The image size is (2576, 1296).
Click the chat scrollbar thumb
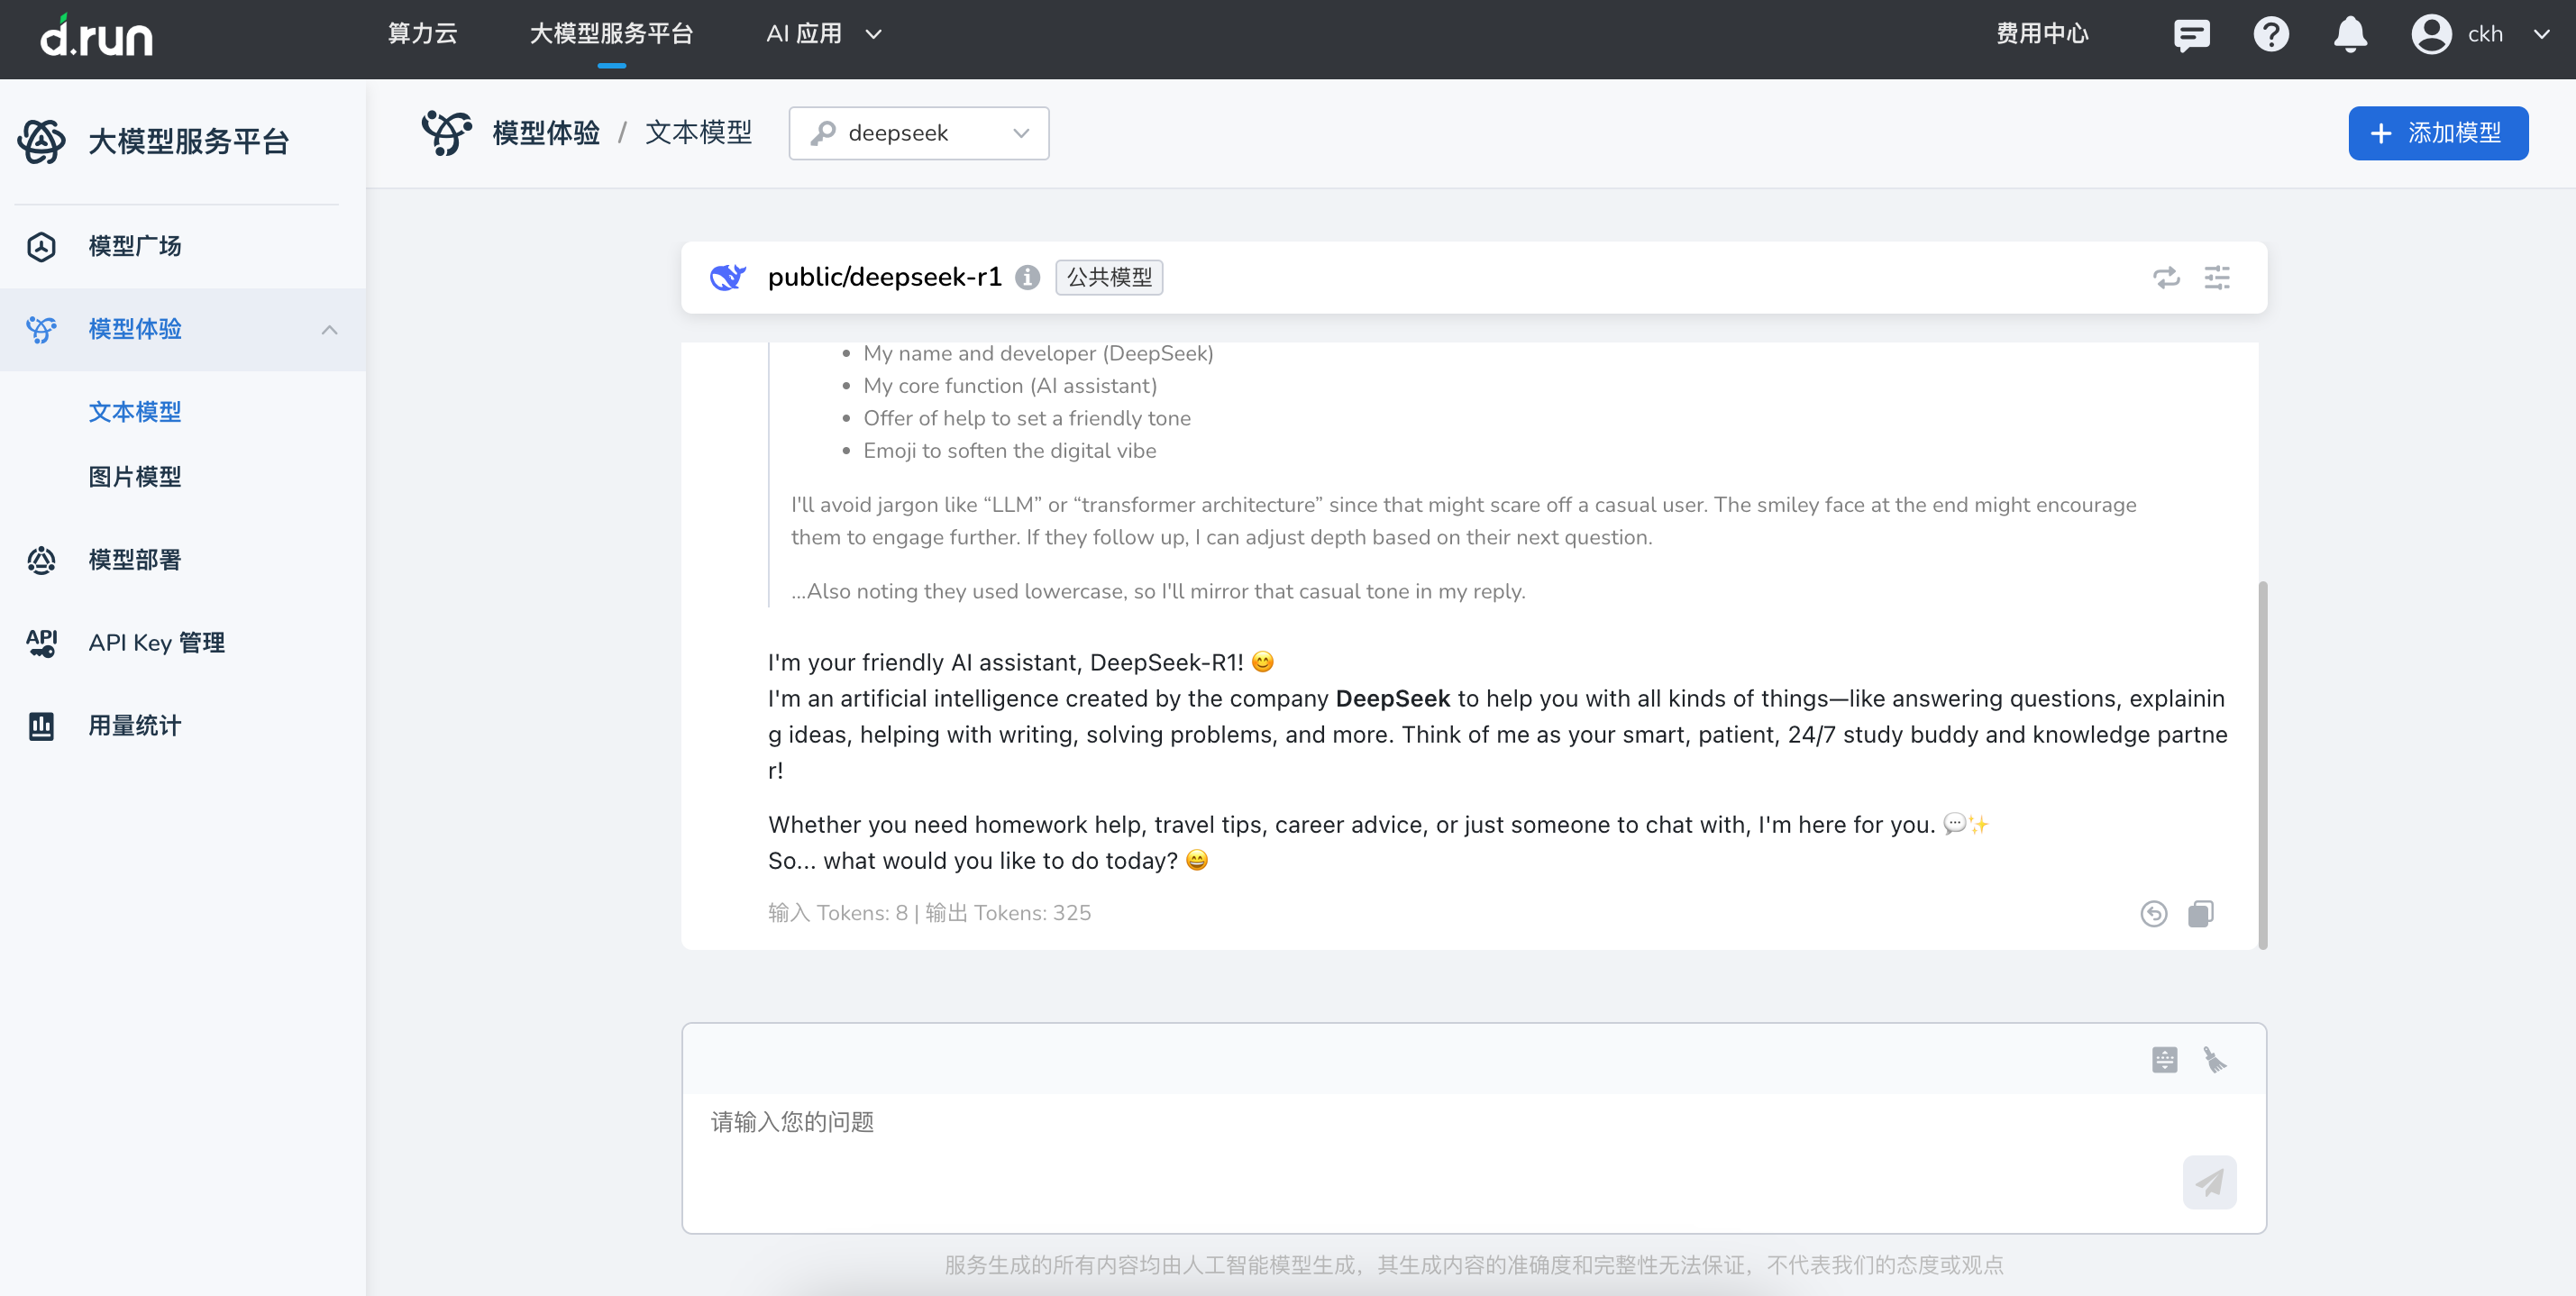tap(2262, 764)
